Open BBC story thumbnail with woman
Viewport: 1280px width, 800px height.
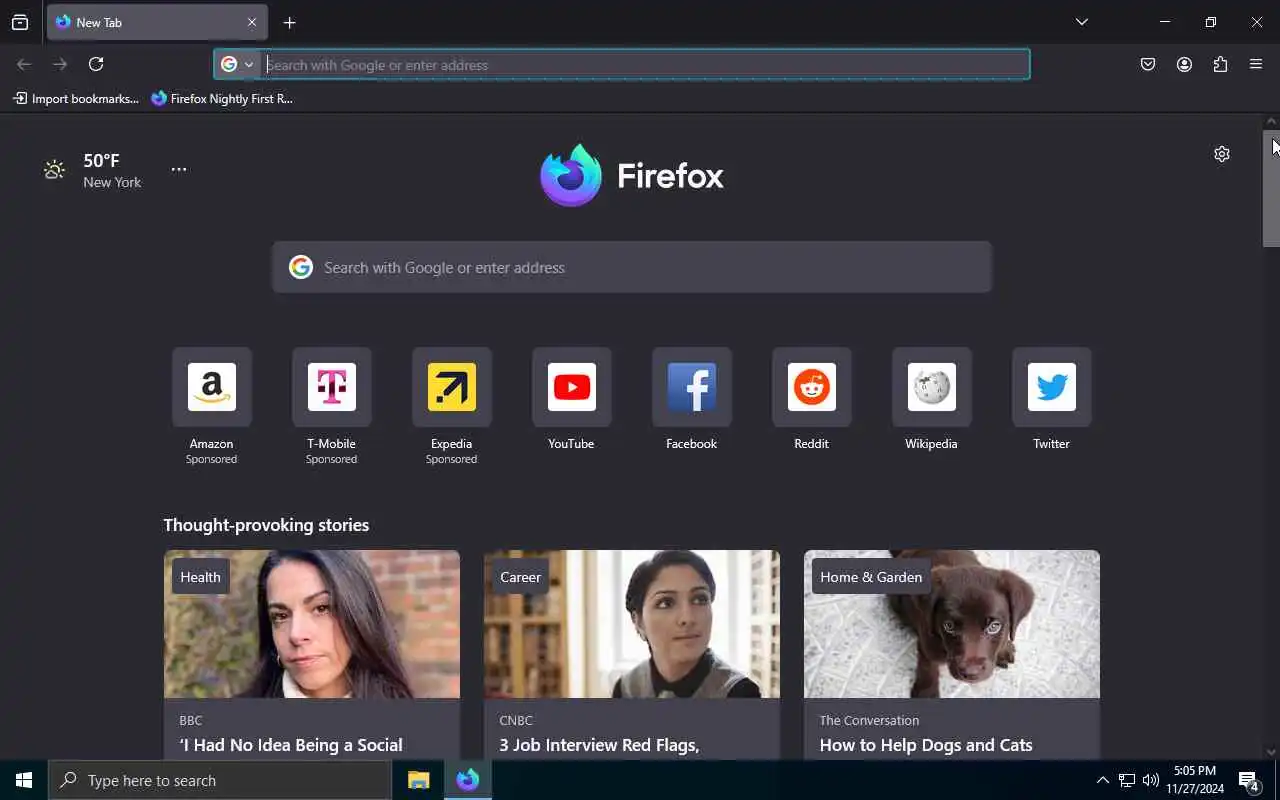(x=312, y=624)
